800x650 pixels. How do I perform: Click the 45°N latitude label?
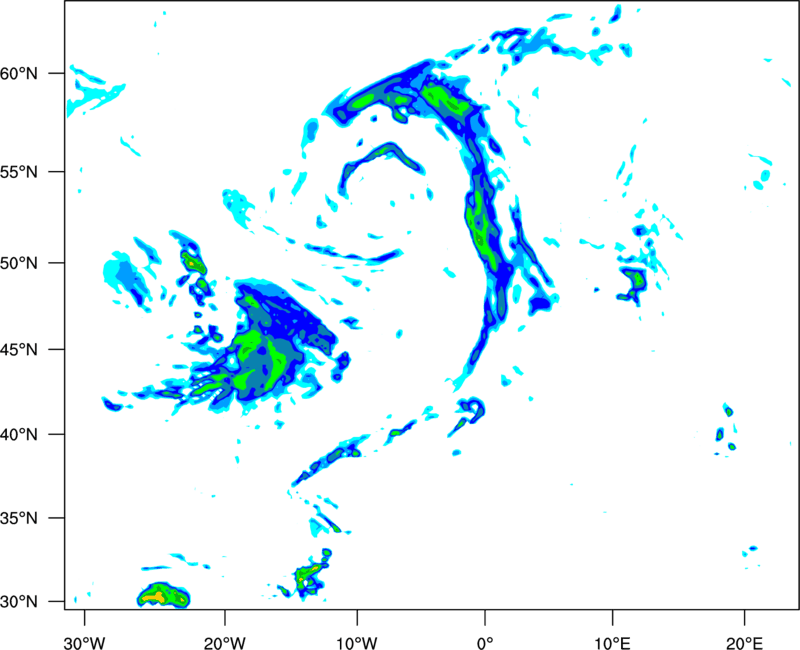click(x=19, y=350)
